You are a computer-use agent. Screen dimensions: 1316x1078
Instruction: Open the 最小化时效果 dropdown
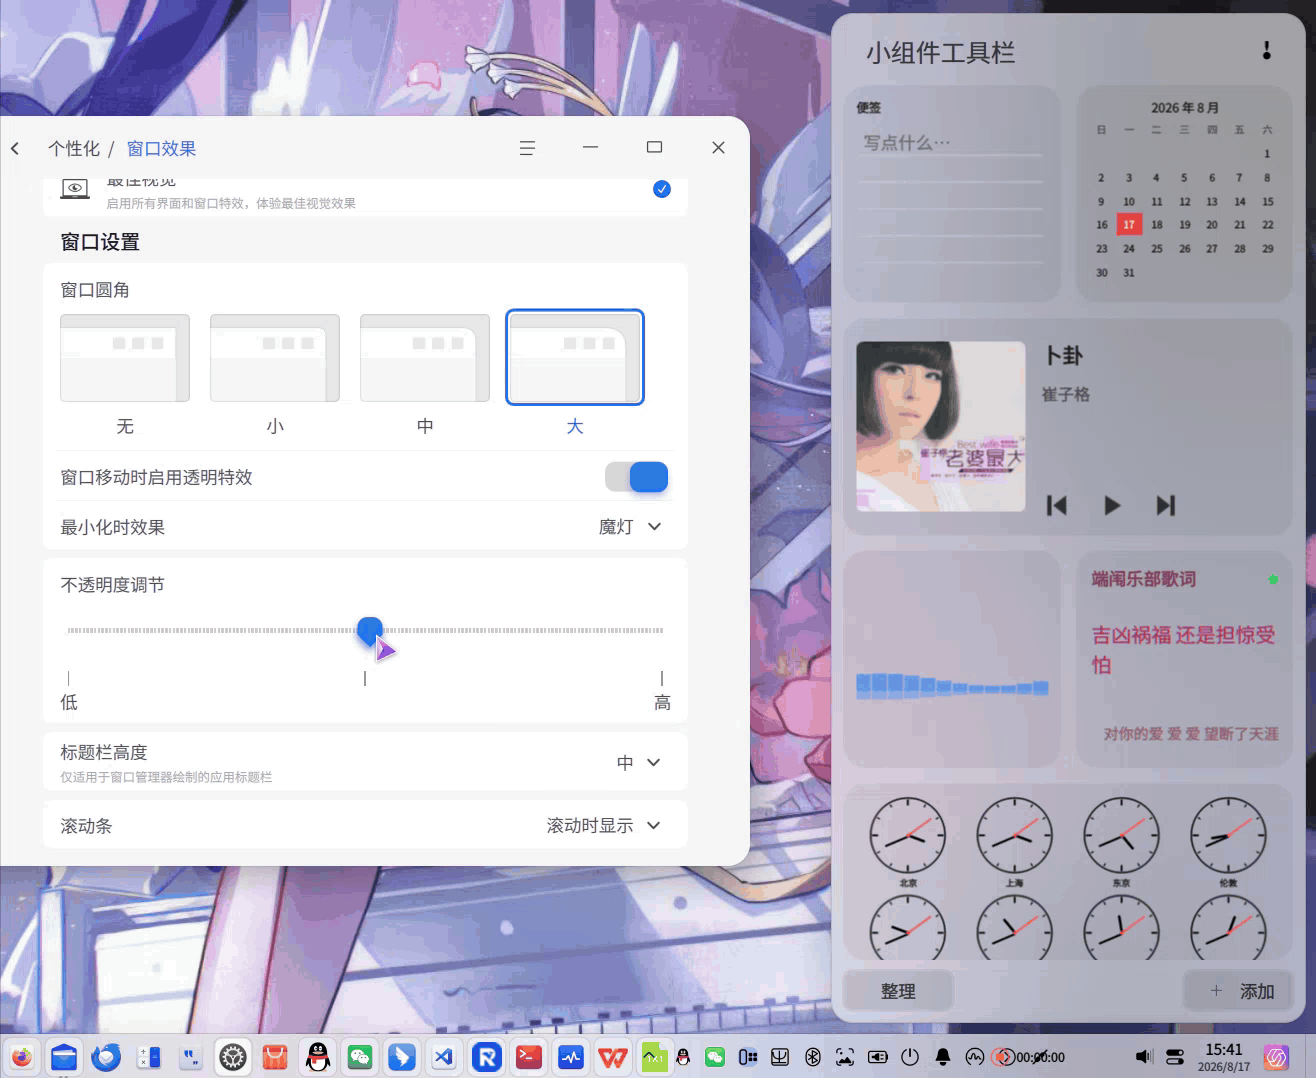(x=630, y=527)
